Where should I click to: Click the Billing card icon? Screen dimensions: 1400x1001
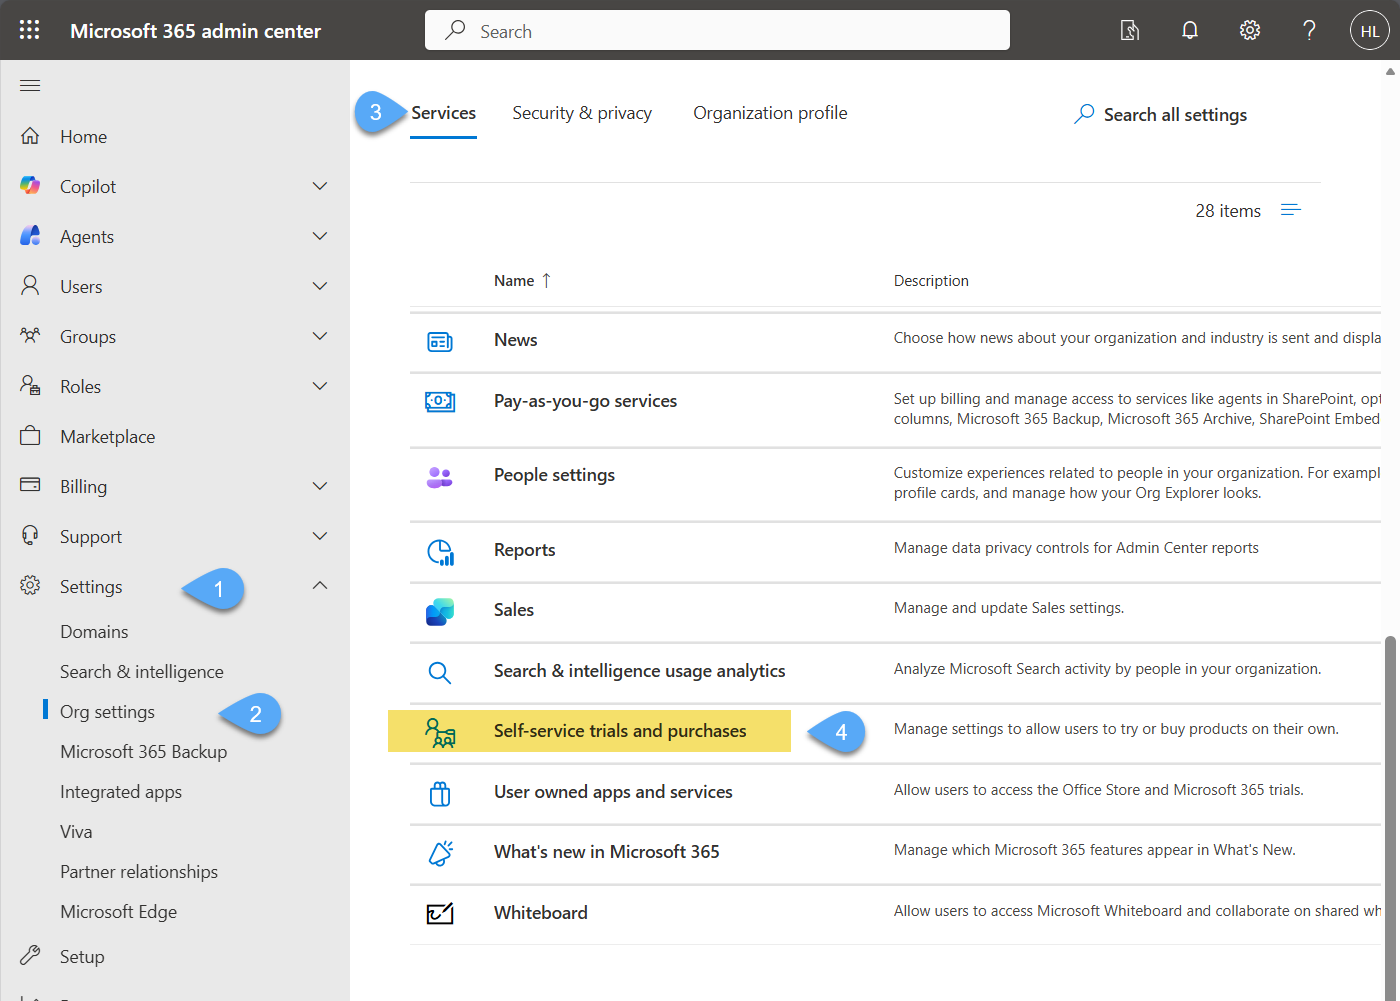(31, 485)
